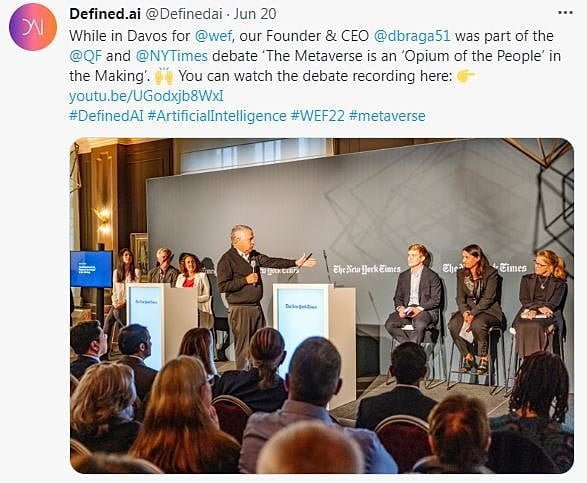Select the #metaverse hashtag

pyautogui.click(x=387, y=116)
